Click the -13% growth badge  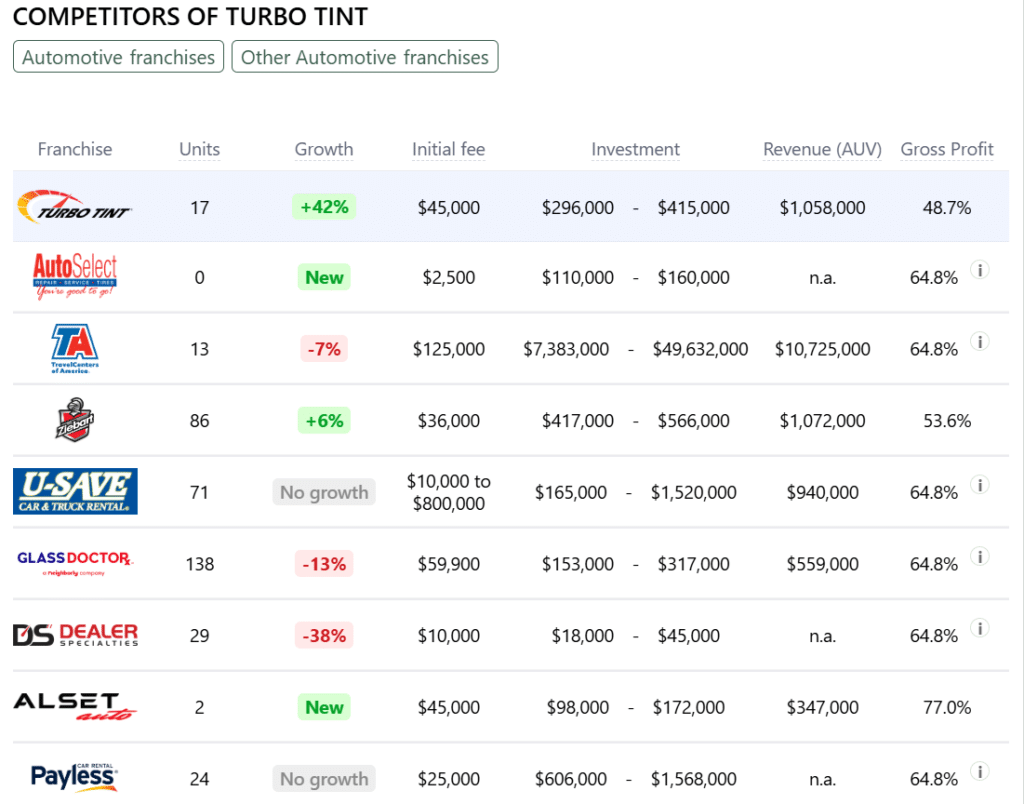pyautogui.click(x=324, y=564)
